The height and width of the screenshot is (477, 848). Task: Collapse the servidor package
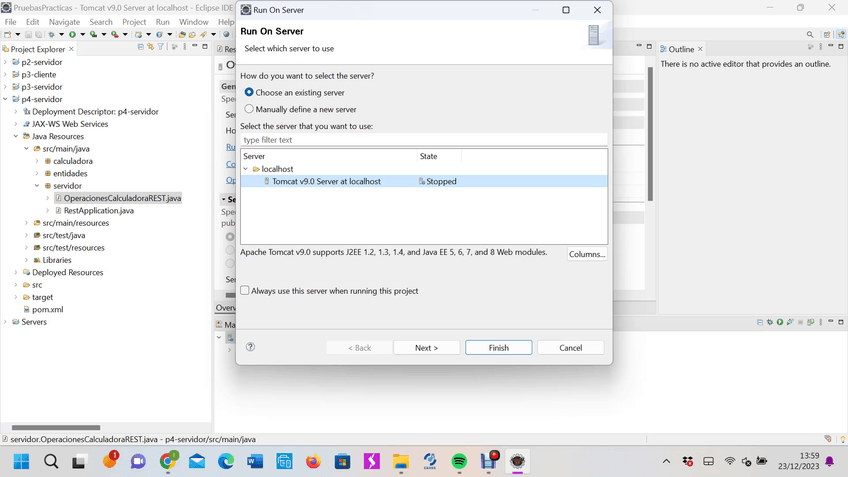coord(37,186)
